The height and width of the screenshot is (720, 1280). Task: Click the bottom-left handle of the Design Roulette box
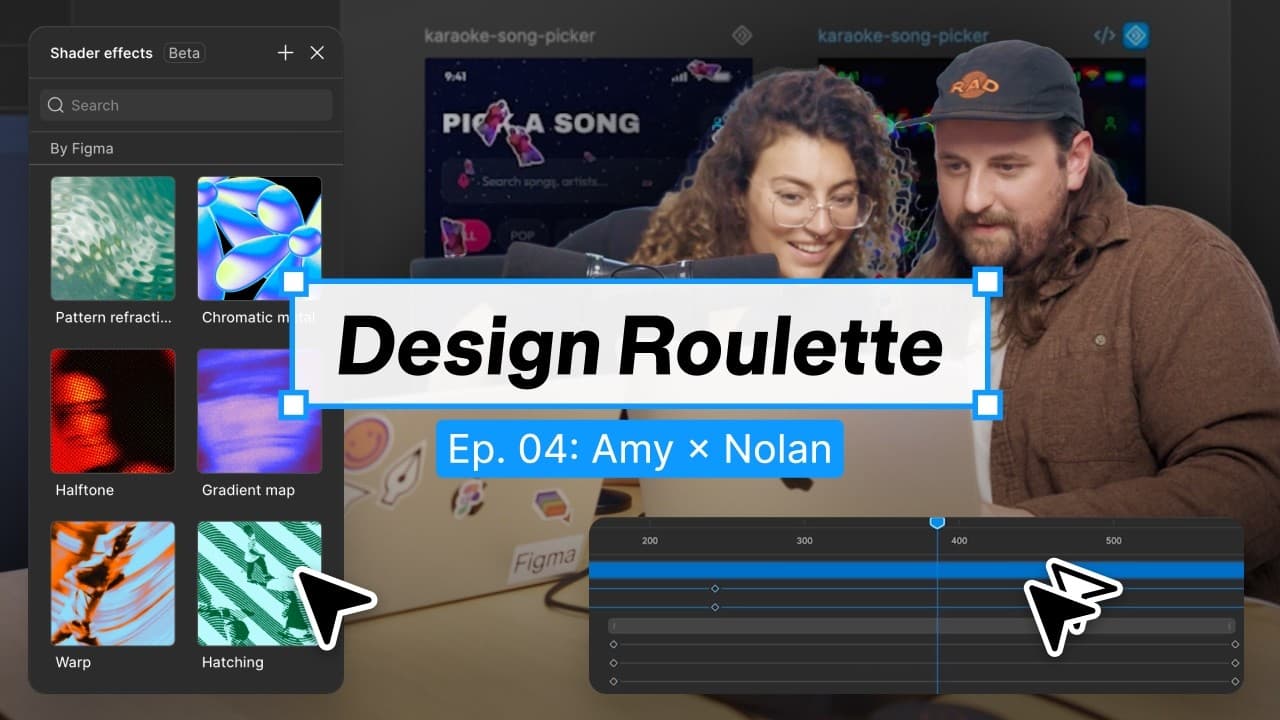click(293, 405)
